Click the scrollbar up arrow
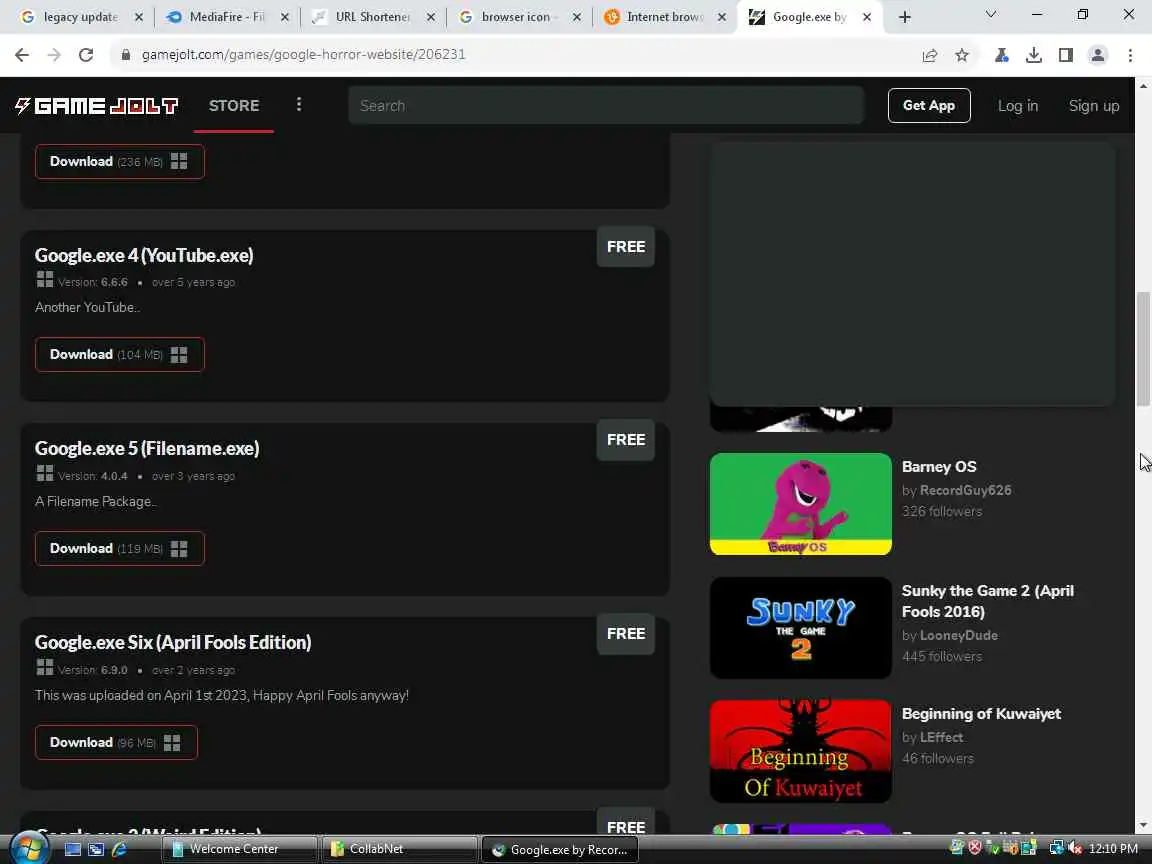The image size is (1152, 864). coord(1143,84)
